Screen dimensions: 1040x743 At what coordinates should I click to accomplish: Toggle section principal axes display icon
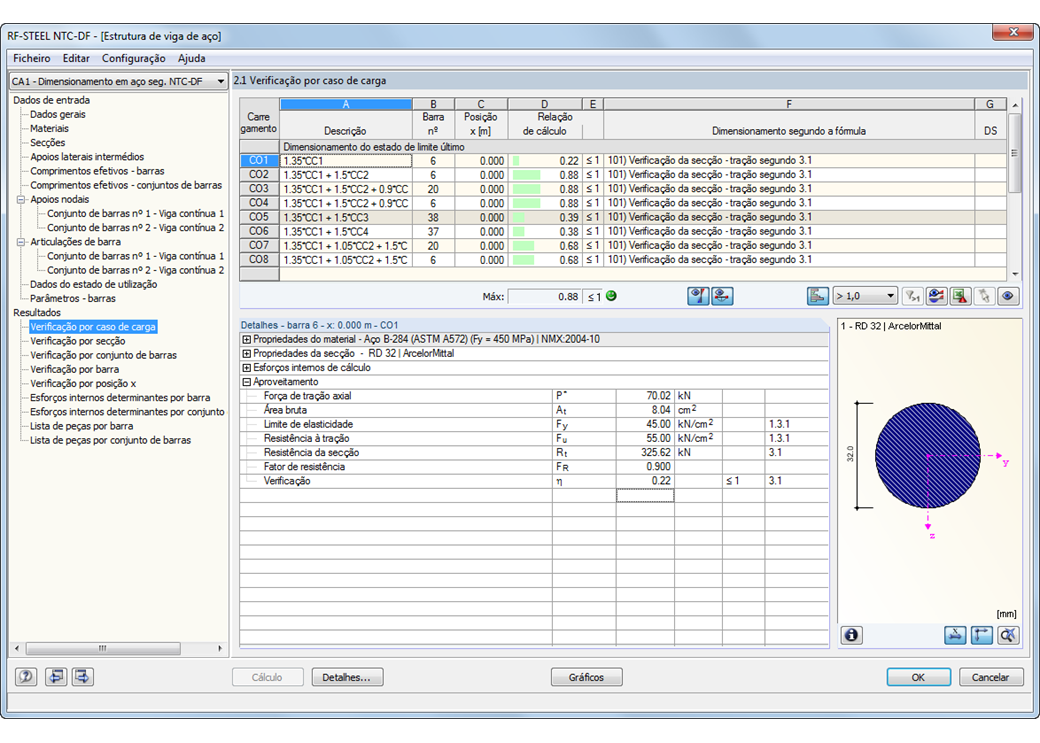click(982, 636)
